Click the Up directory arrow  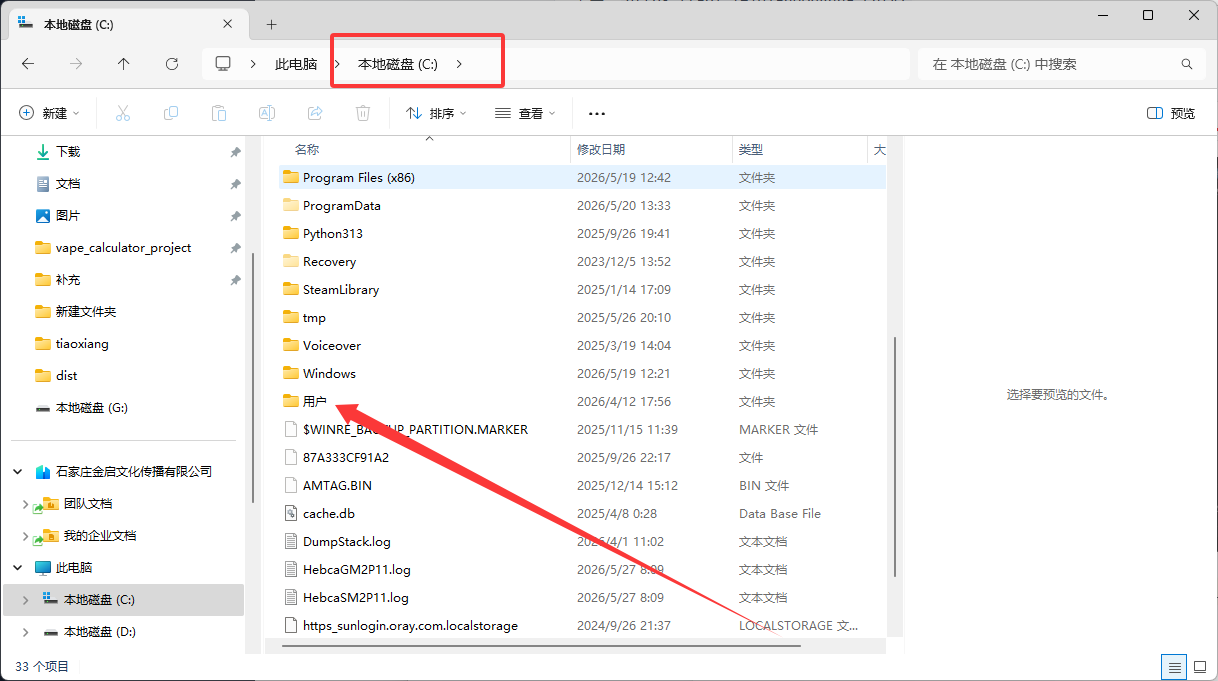pos(124,63)
